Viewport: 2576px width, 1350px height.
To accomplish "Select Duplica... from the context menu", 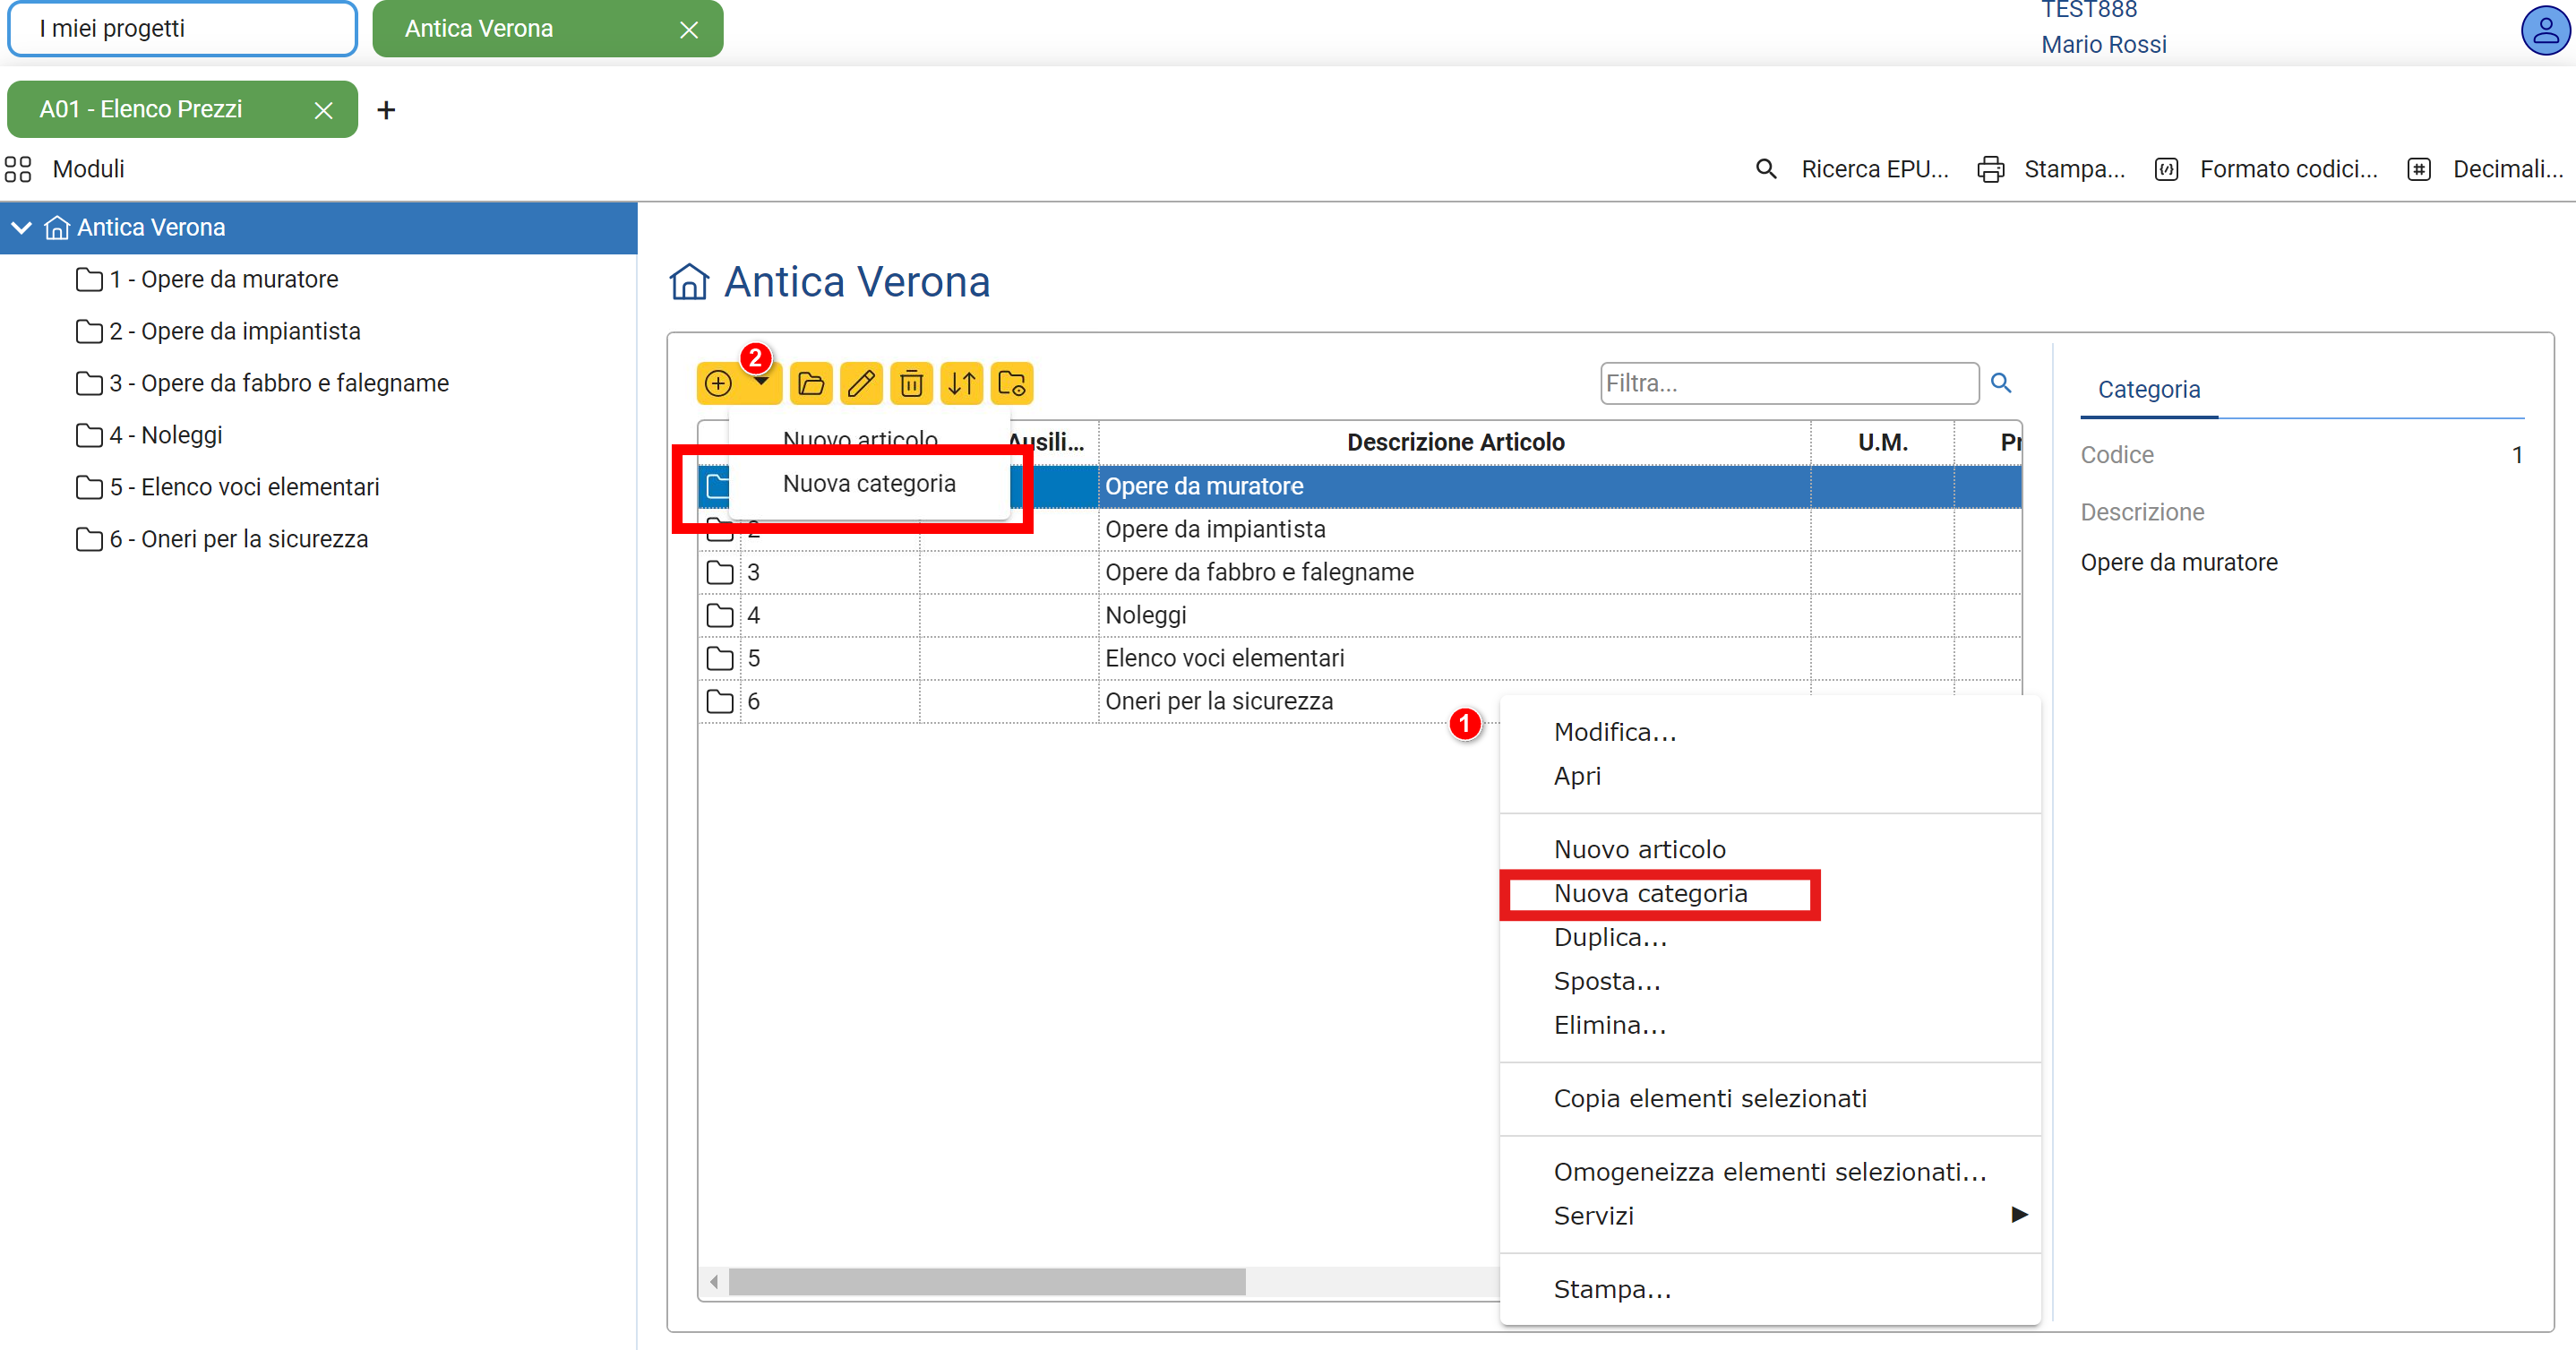I will coord(1610,937).
